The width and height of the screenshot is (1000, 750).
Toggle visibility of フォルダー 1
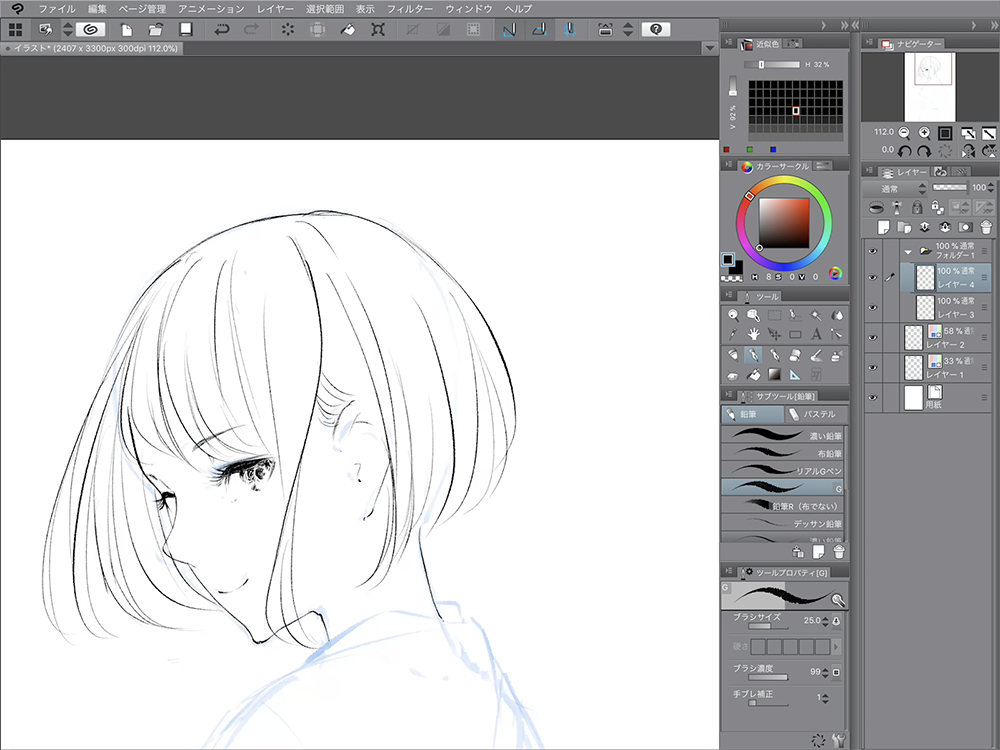[x=872, y=251]
